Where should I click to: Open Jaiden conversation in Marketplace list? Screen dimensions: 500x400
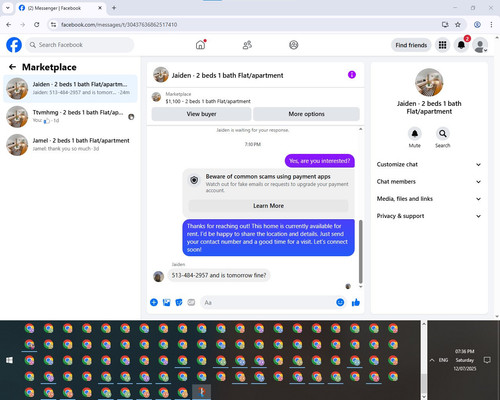(70, 88)
